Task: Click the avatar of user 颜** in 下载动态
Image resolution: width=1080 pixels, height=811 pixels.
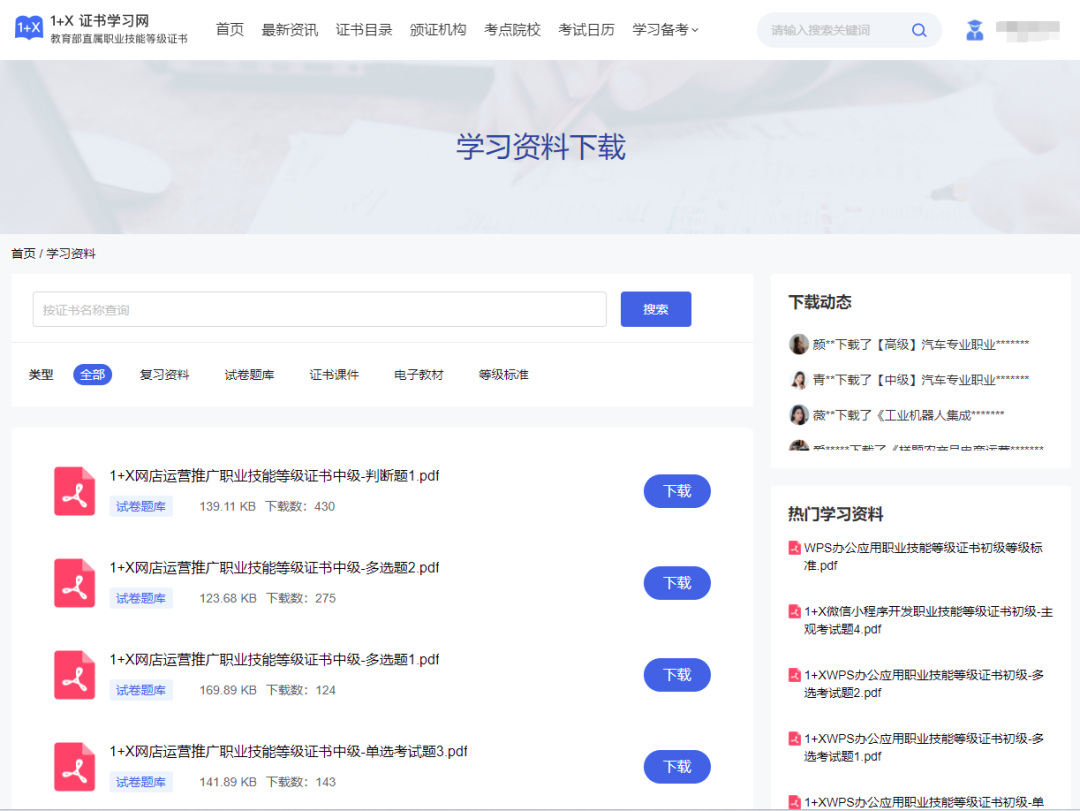Action: [x=798, y=344]
